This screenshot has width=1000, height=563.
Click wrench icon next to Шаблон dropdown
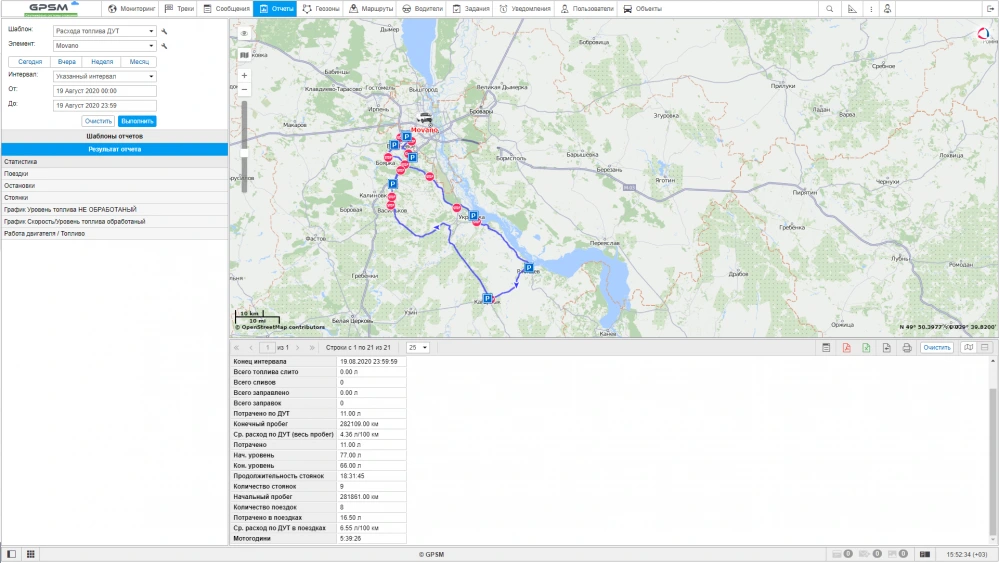pos(164,31)
